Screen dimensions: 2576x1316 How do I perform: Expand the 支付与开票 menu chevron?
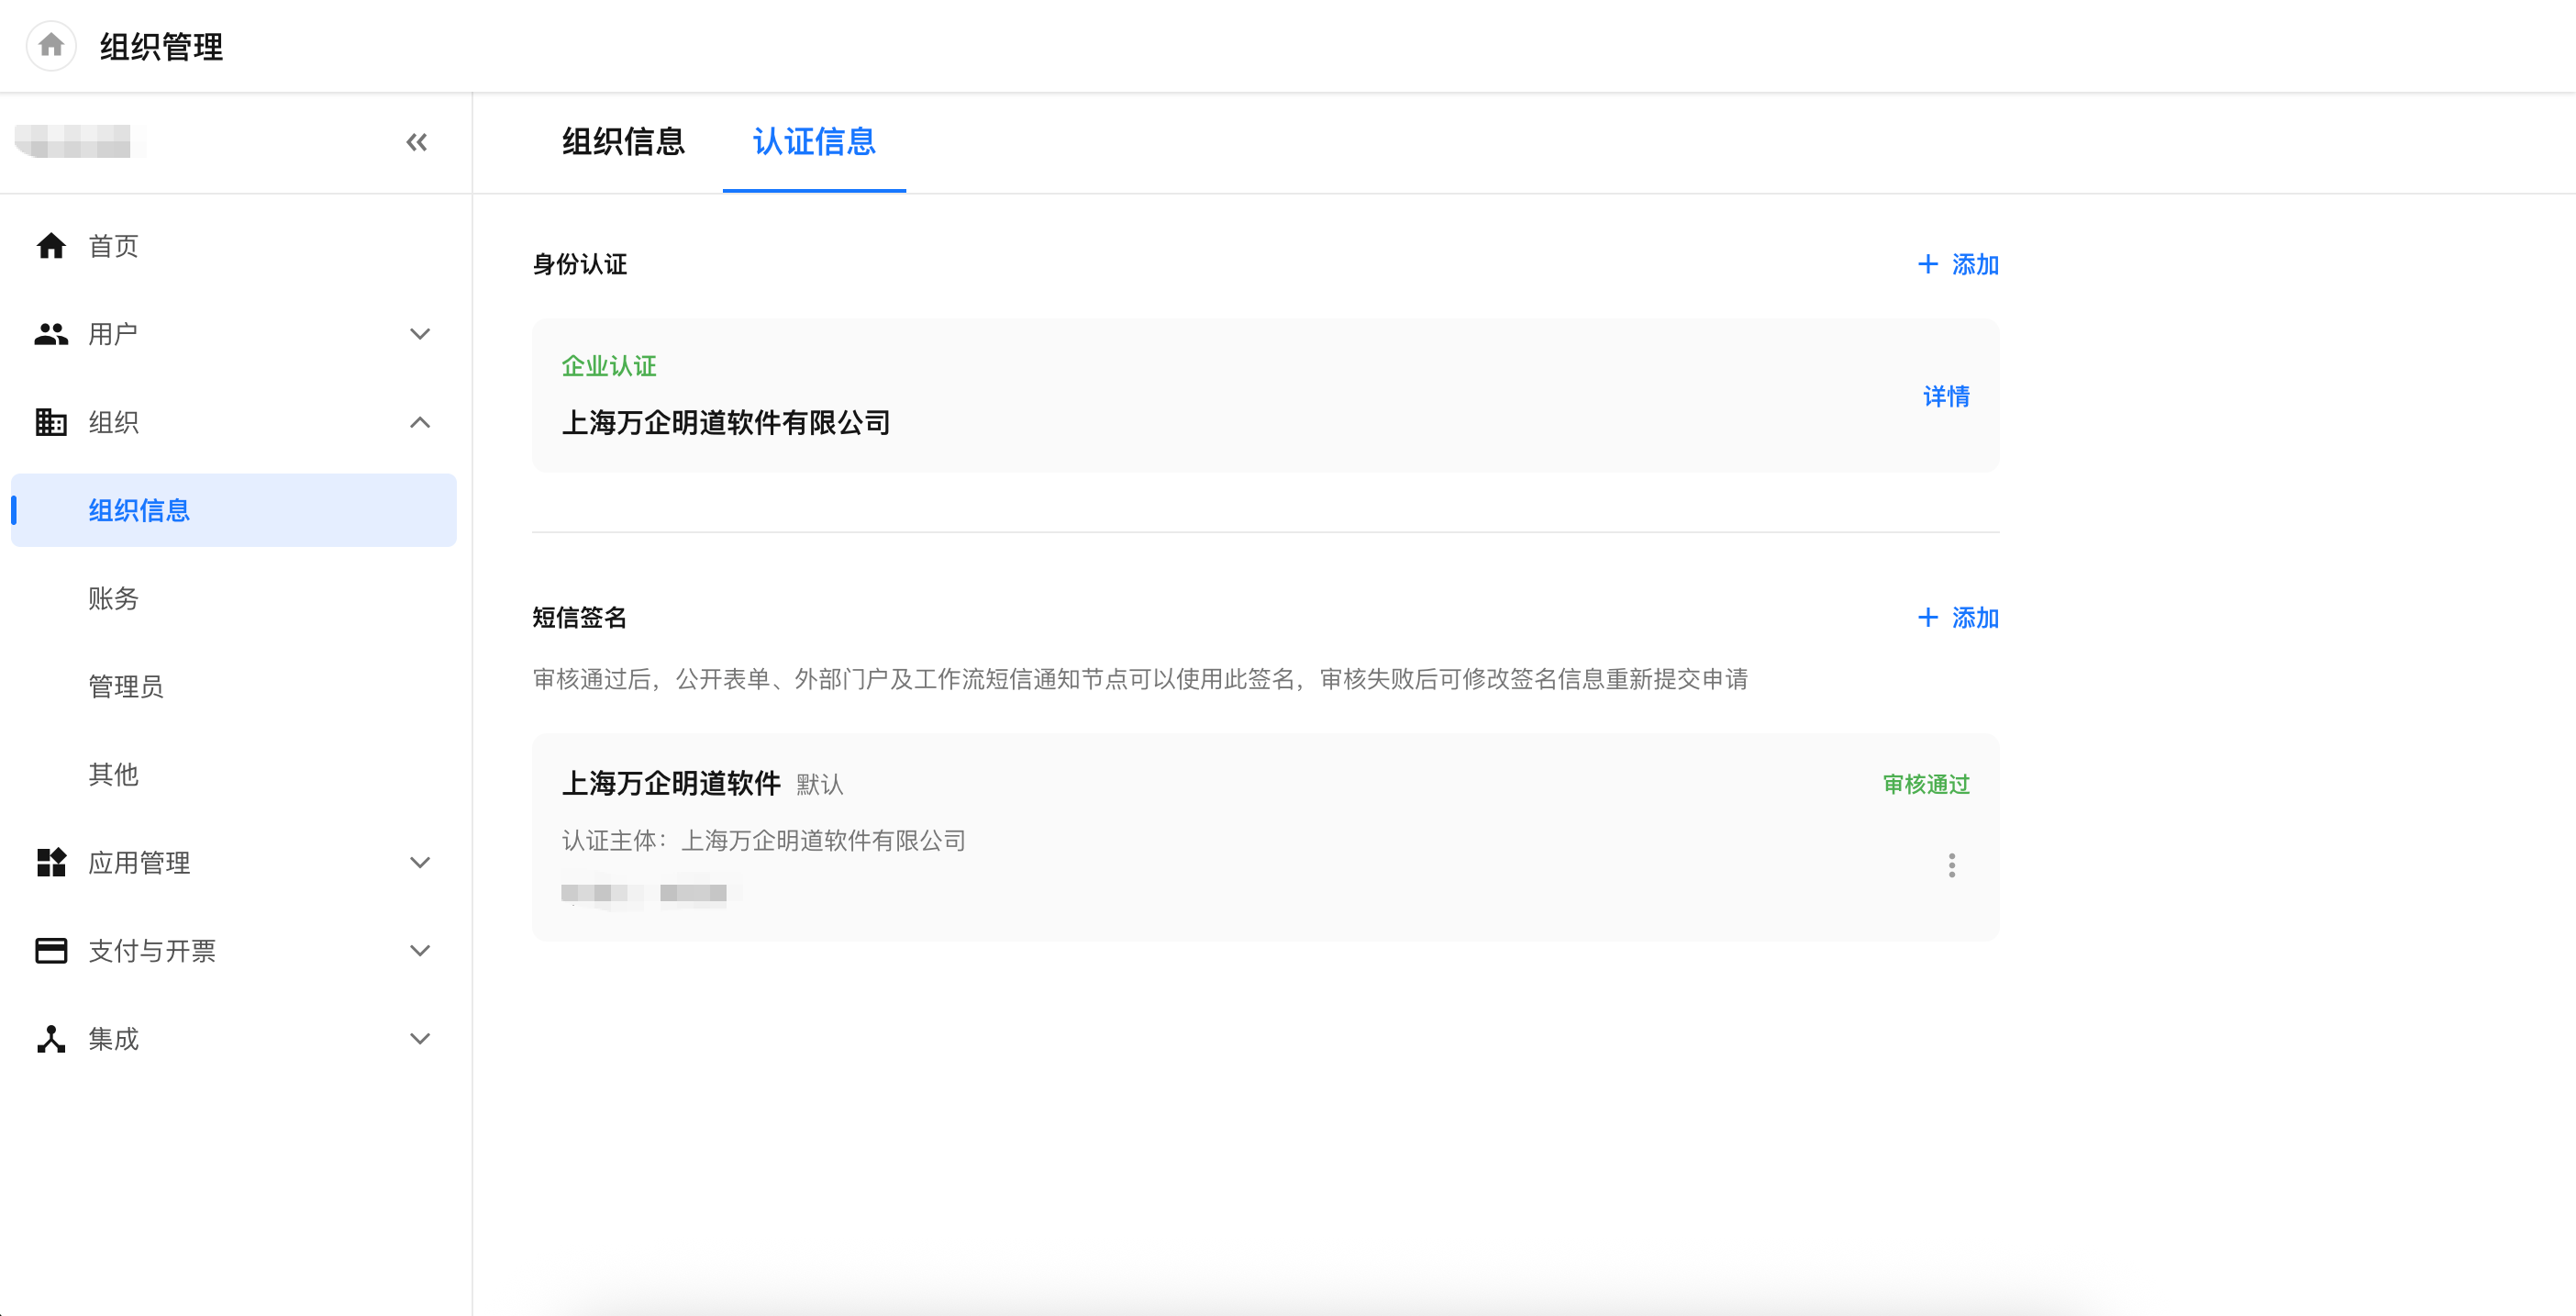(x=420, y=950)
